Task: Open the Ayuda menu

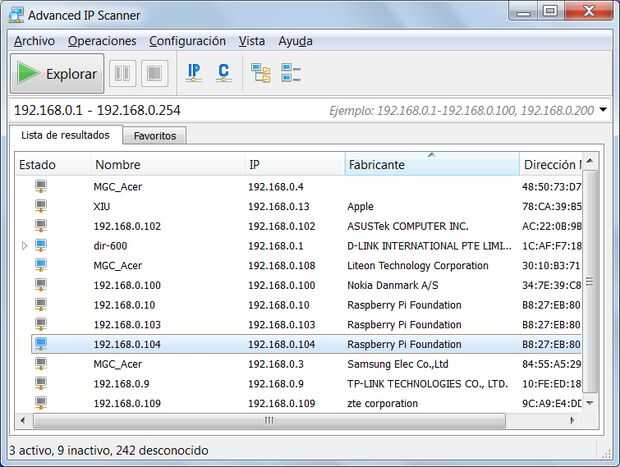Action: pos(295,41)
